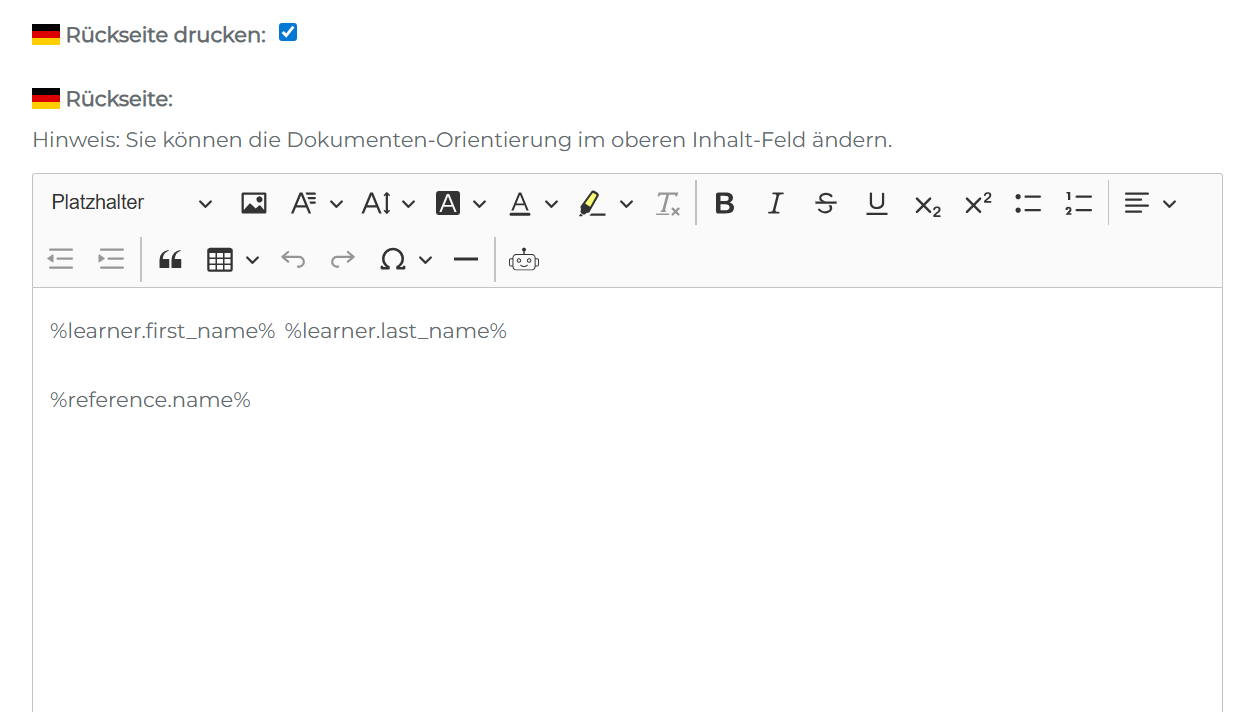This screenshot has width=1244, height=712.
Task: Click the insert image icon
Action: tap(254, 204)
